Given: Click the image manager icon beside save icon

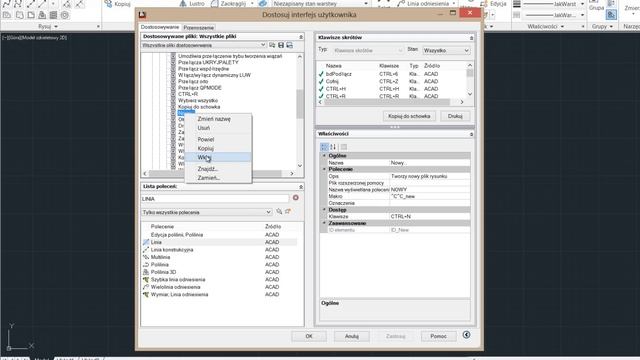Looking at the screenshot, I should point(289,45).
